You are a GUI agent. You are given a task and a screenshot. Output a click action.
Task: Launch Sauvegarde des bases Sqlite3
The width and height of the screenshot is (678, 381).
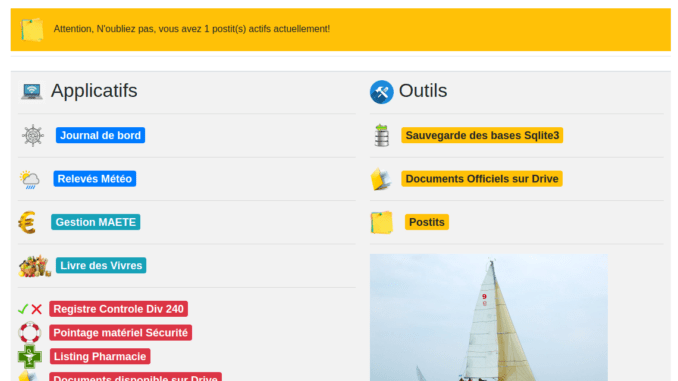[482, 135]
